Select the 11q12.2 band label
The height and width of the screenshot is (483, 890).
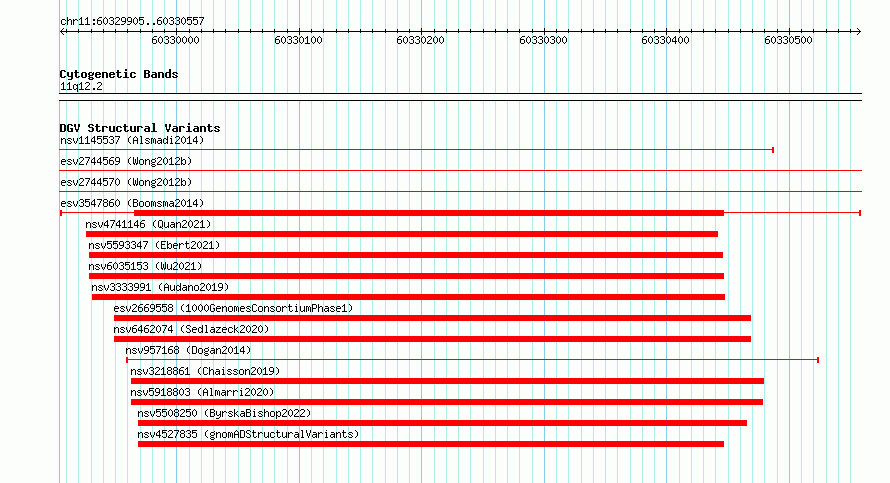(x=81, y=86)
